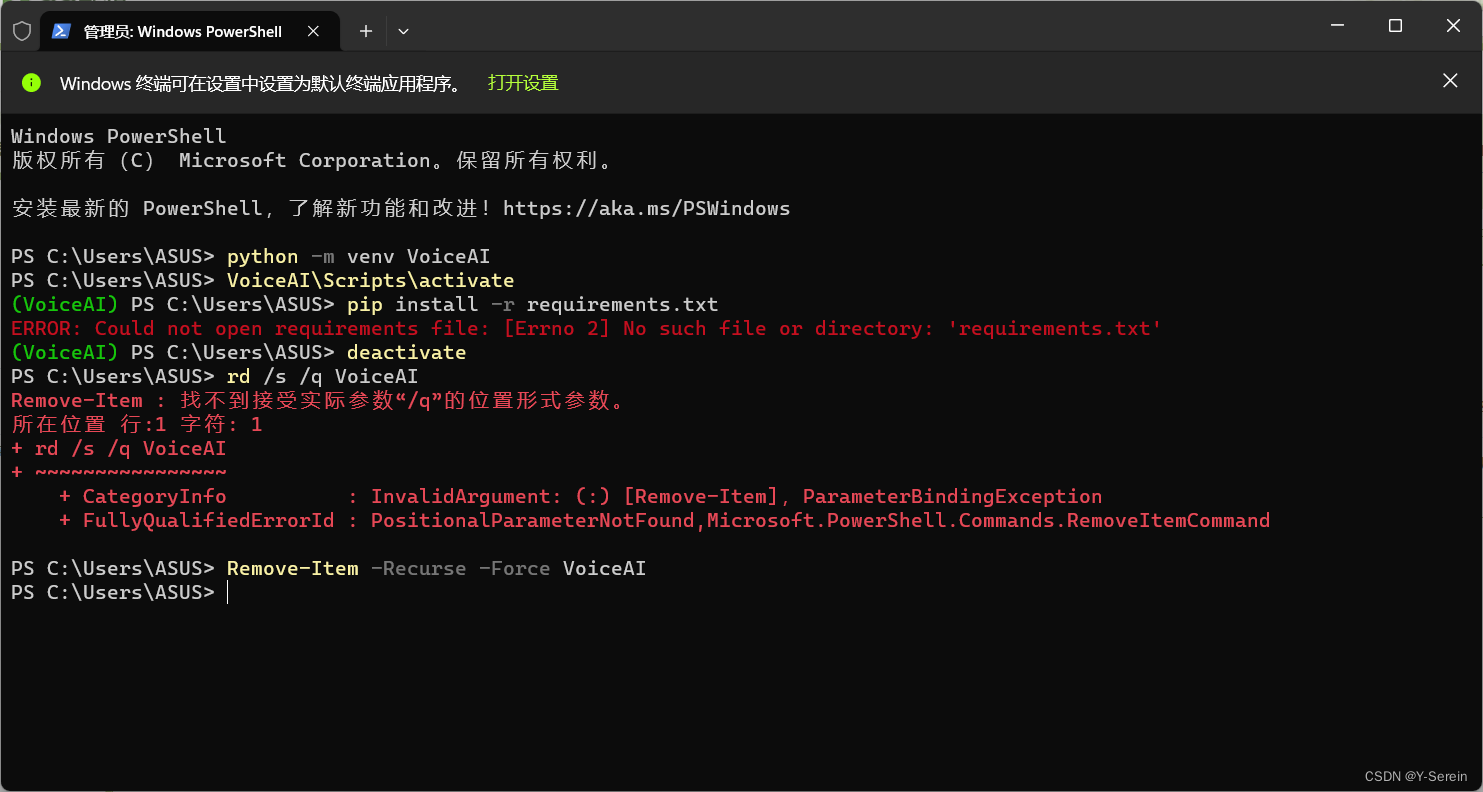Minimize the terminal window
Image resolution: width=1483 pixels, height=792 pixels.
[x=1339, y=26]
